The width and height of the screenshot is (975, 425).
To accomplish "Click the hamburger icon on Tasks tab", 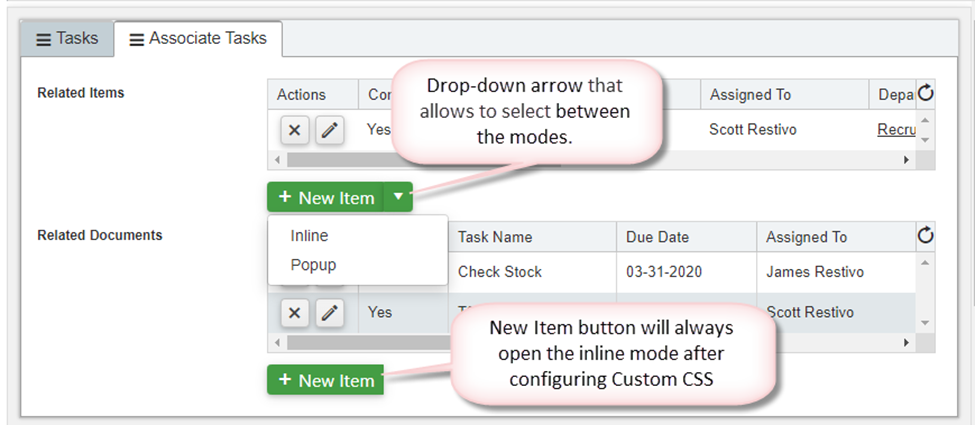I will pyautogui.click(x=43, y=39).
